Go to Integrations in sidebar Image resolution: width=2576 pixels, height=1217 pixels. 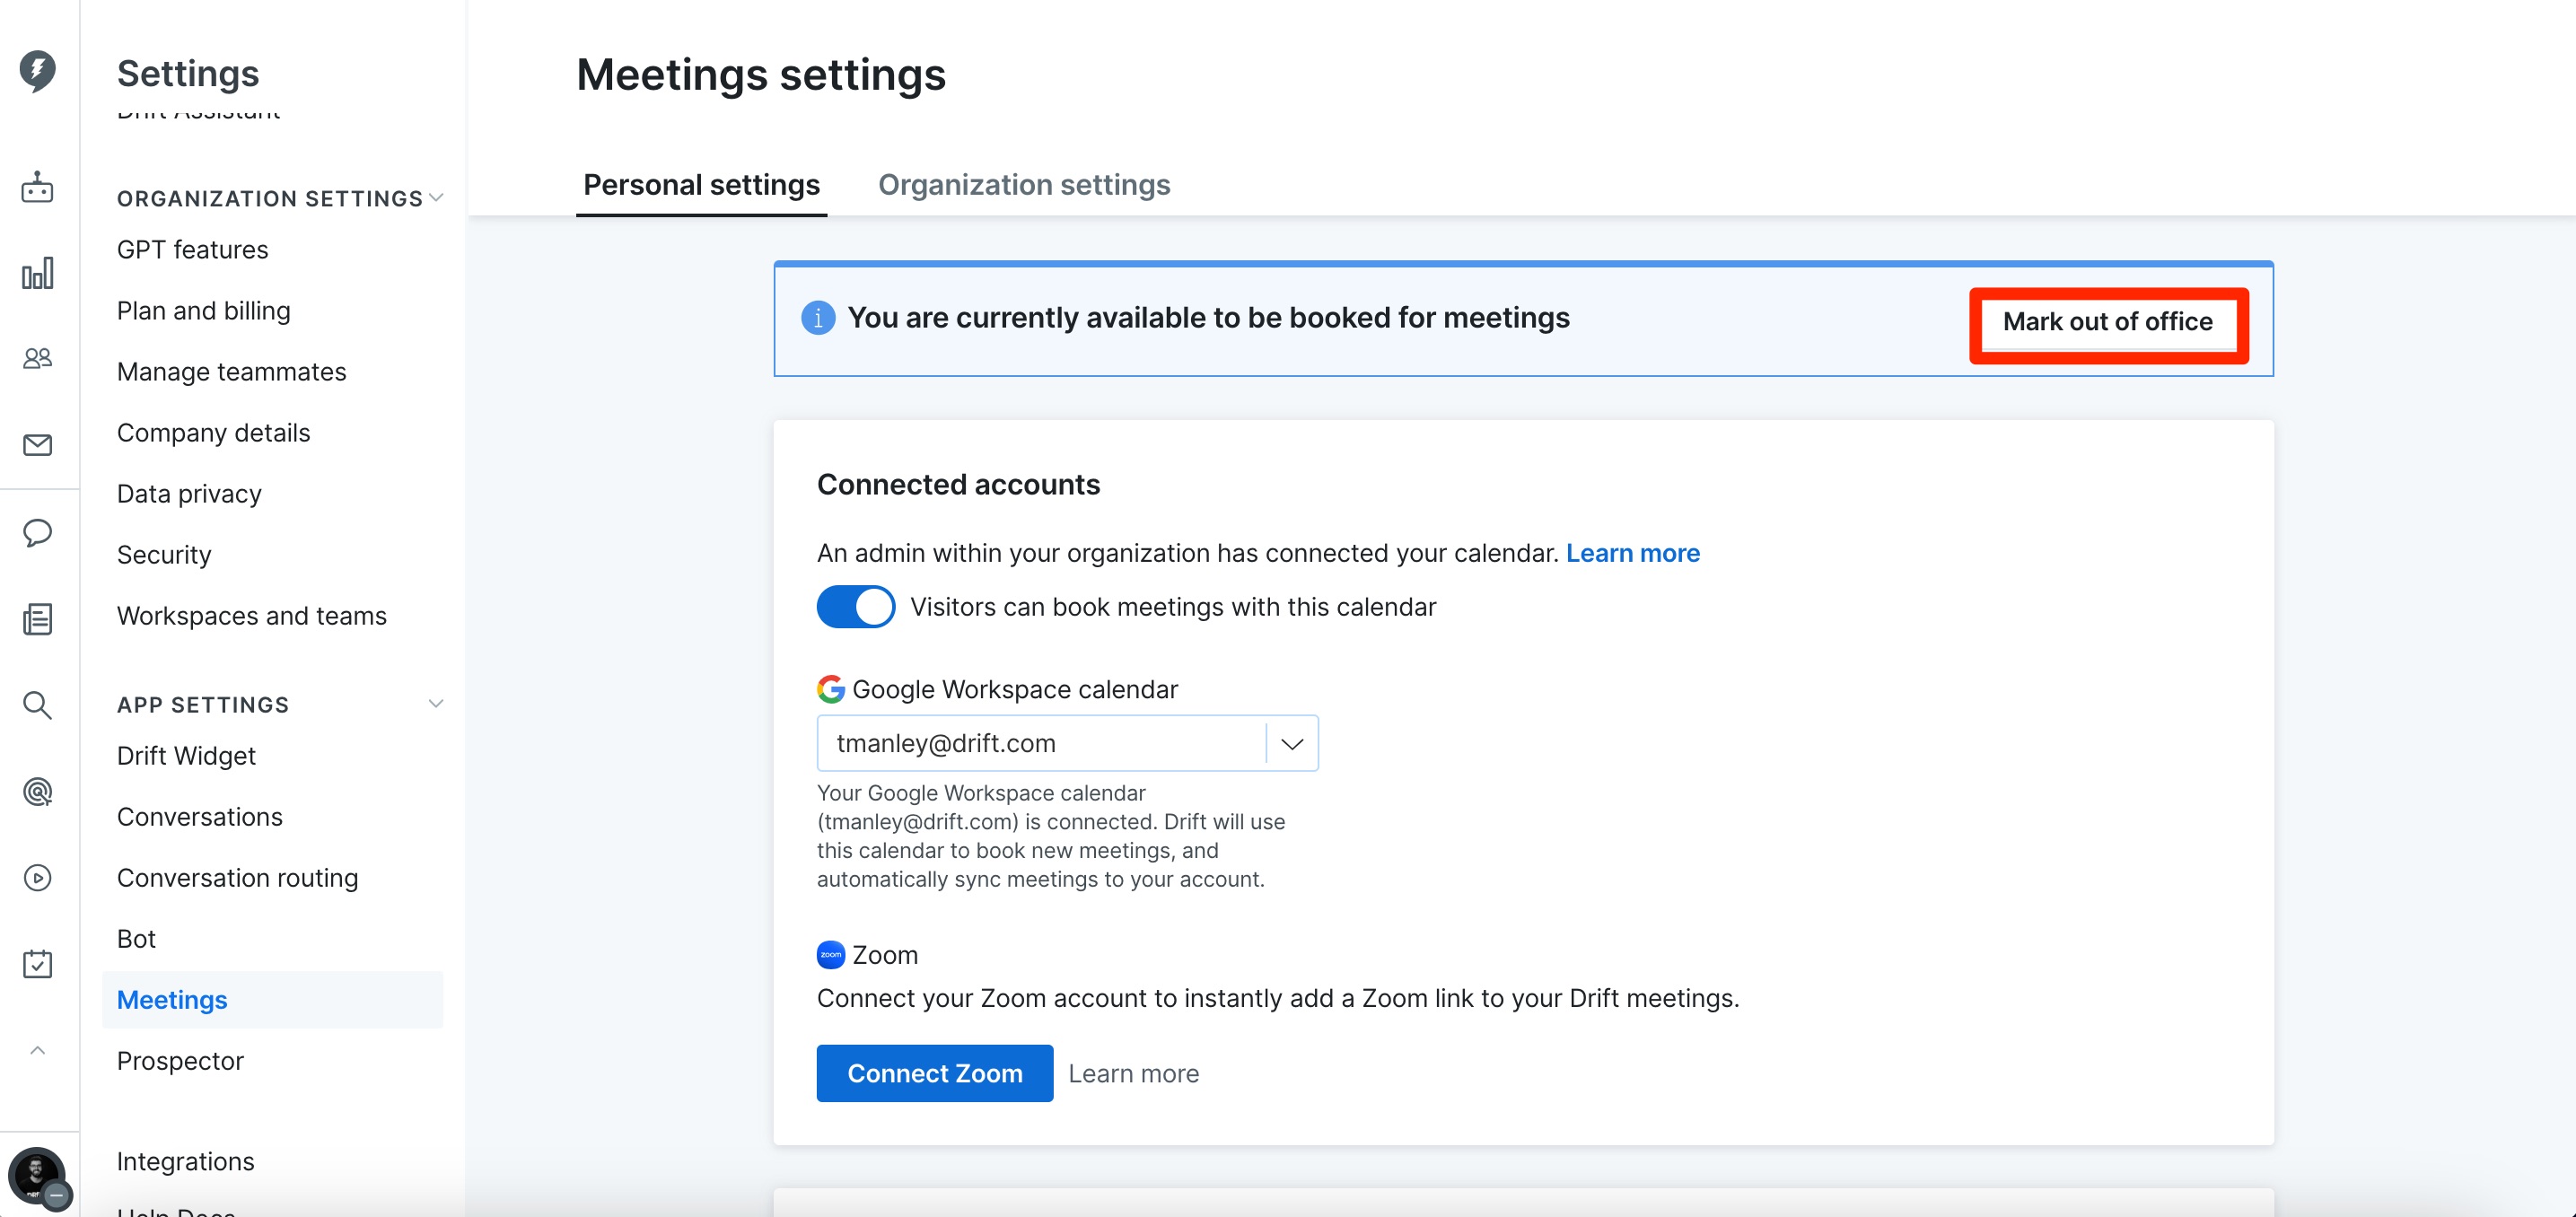[185, 1162]
